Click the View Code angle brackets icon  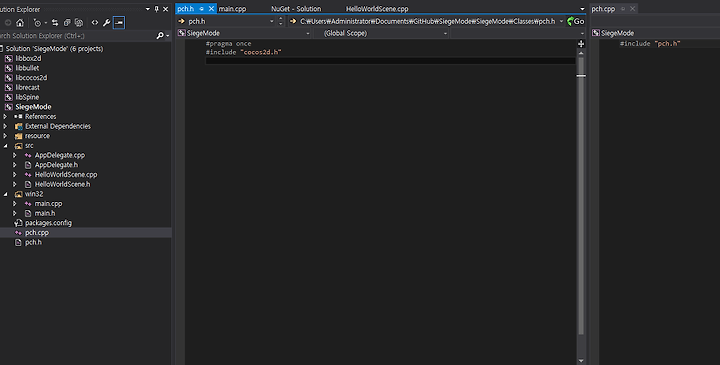click(x=95, y=22)
